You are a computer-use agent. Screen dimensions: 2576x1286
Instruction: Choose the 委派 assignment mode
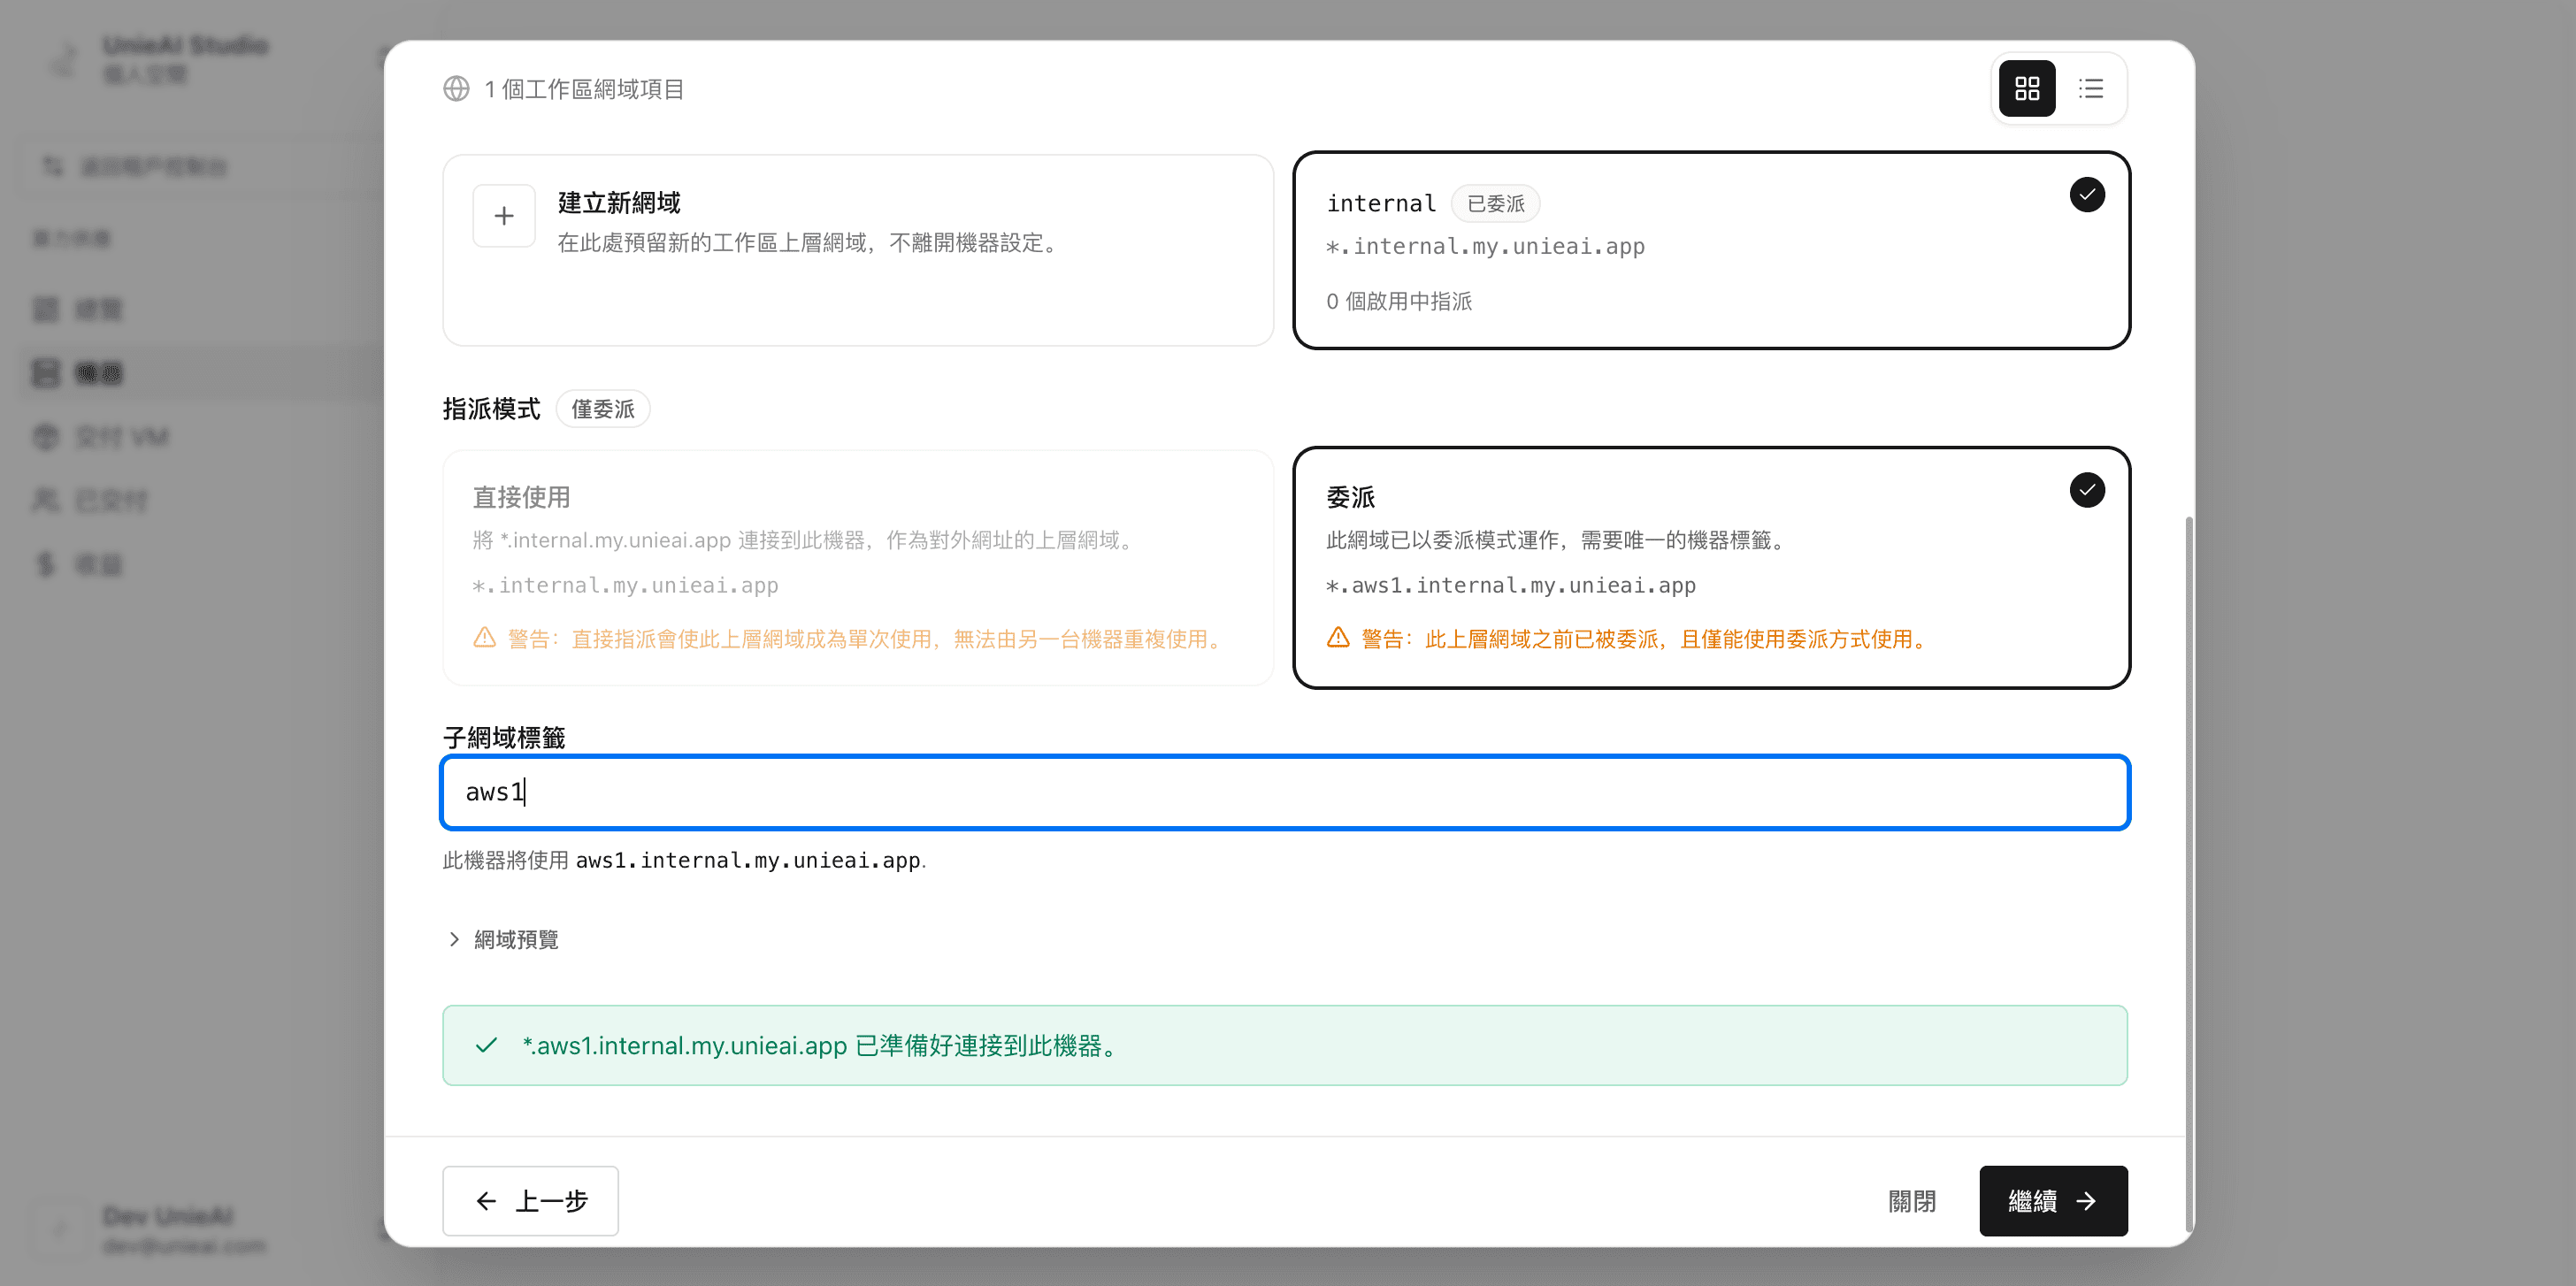(x=1711, y=567)
